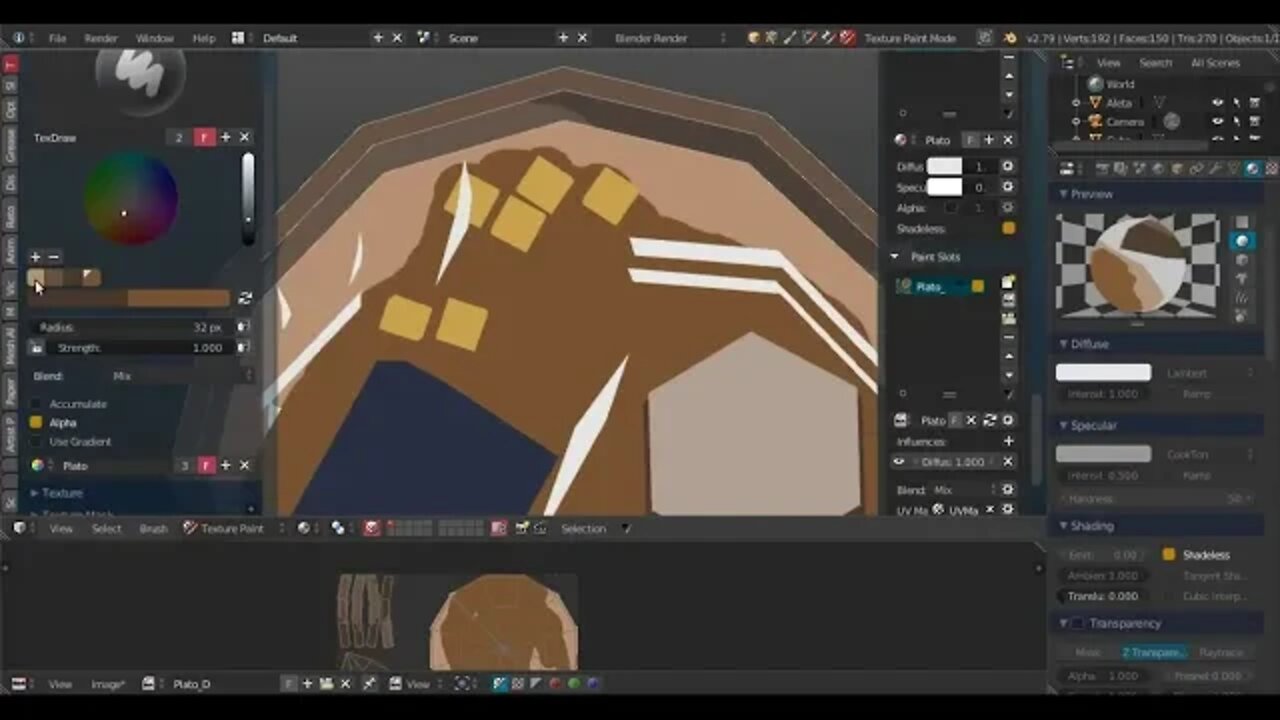Image resolution: width=1280 pixels, height=720 pixels.
Task: Click the Diffuse color swatch in N panel
Action: (944, 167)
